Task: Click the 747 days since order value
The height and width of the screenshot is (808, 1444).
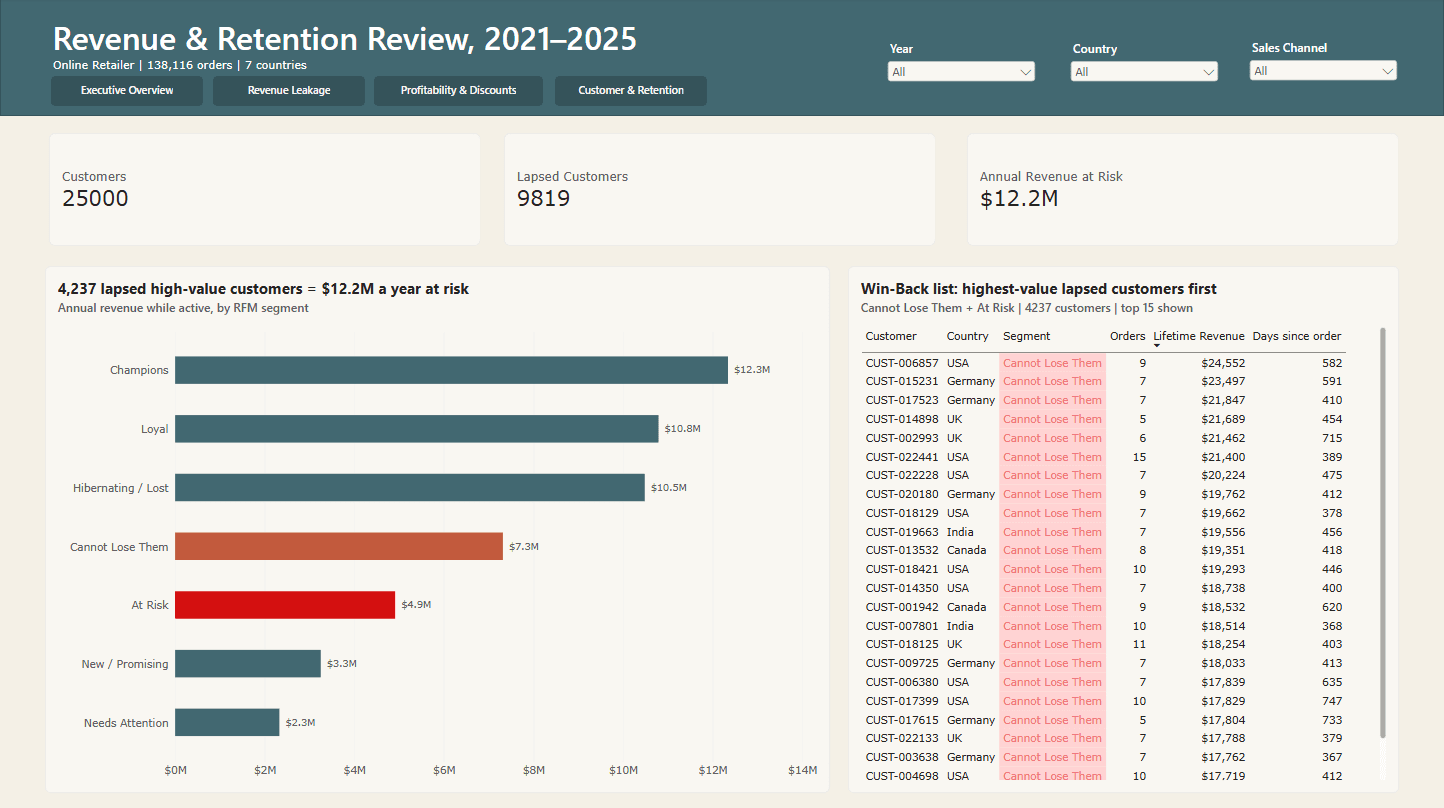Action: tap(1332, 701)
